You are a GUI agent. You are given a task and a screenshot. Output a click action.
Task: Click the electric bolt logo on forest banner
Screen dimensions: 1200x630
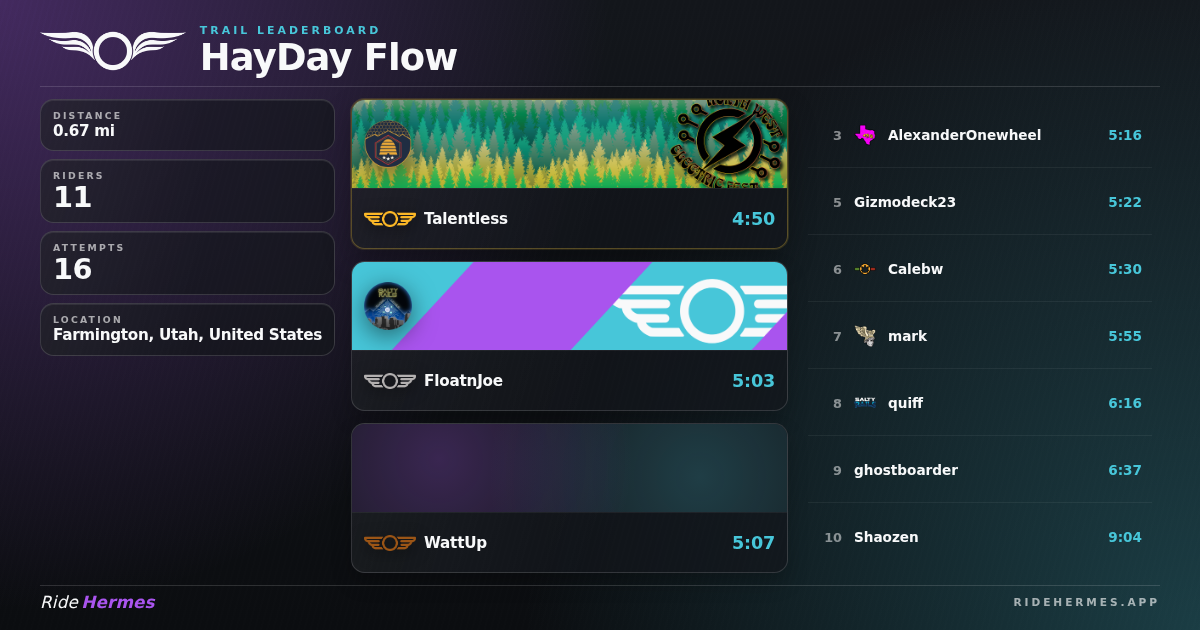[x=728, y=144]
